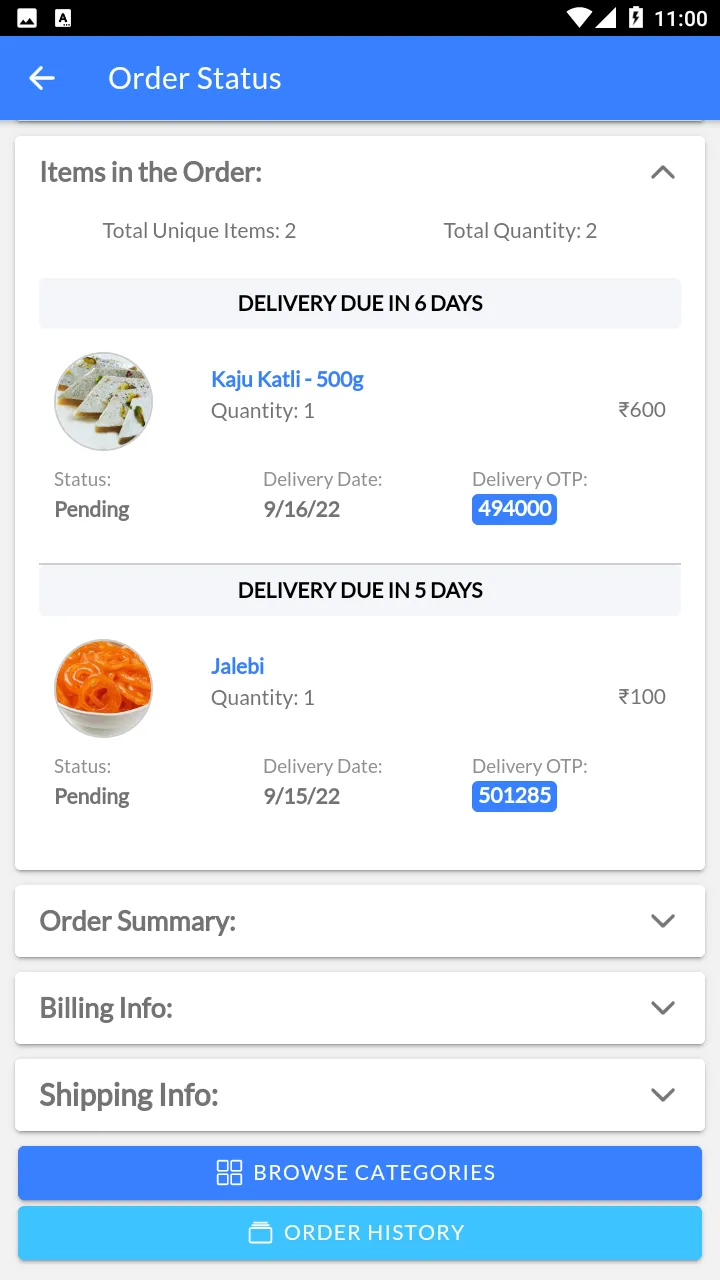
Task: Tap the Jalebi product thumbnail
Action: point(103,688)
